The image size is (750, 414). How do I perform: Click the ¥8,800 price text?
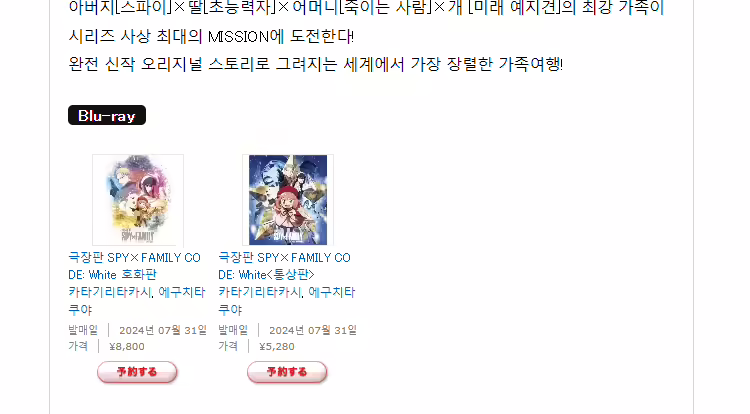pos(127,347)
